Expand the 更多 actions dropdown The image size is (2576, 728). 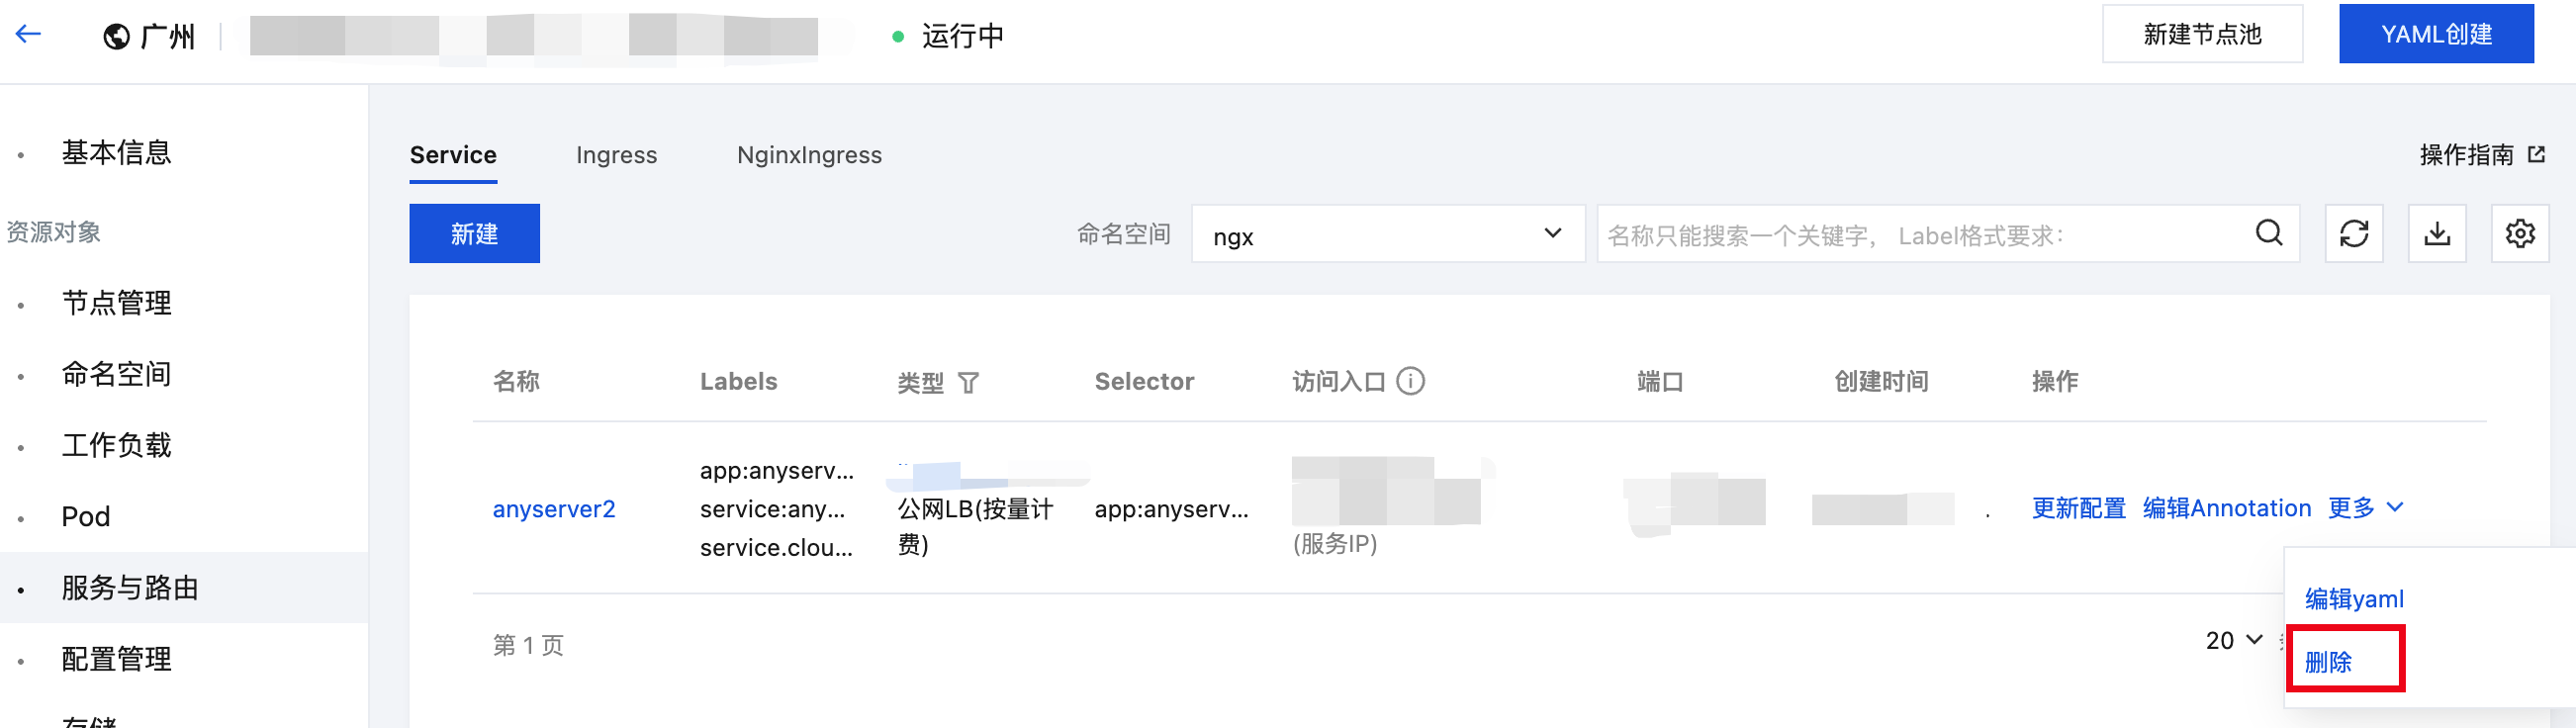tap(2365, 508)
